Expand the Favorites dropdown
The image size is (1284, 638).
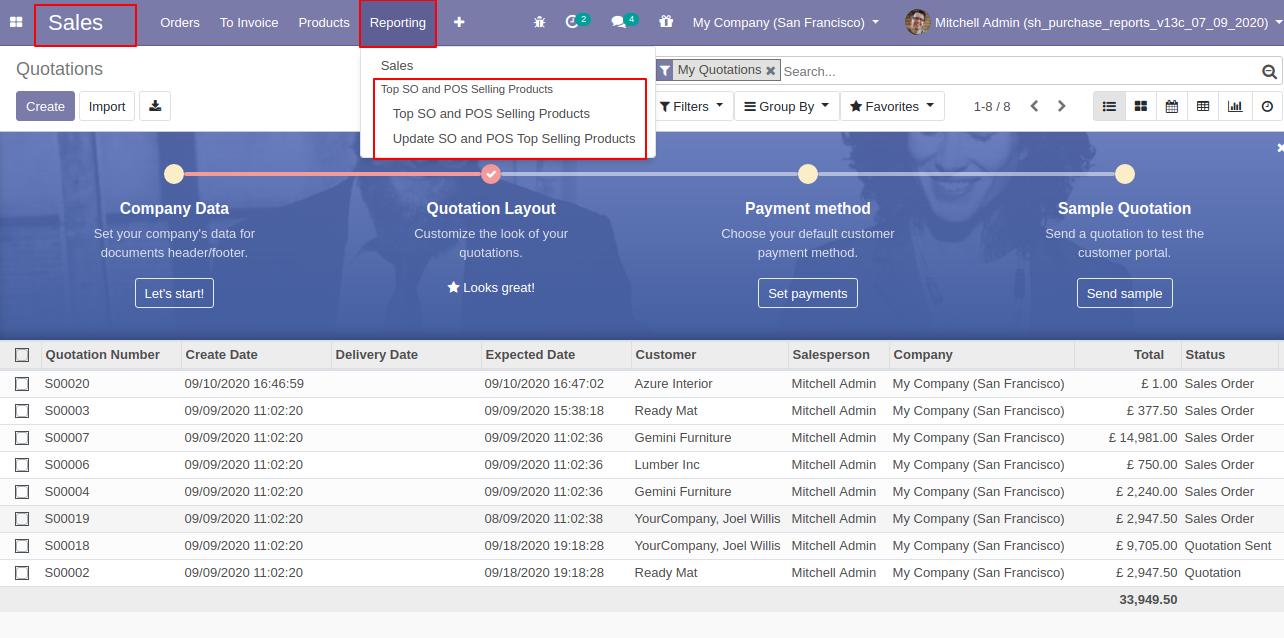point(892,106)
